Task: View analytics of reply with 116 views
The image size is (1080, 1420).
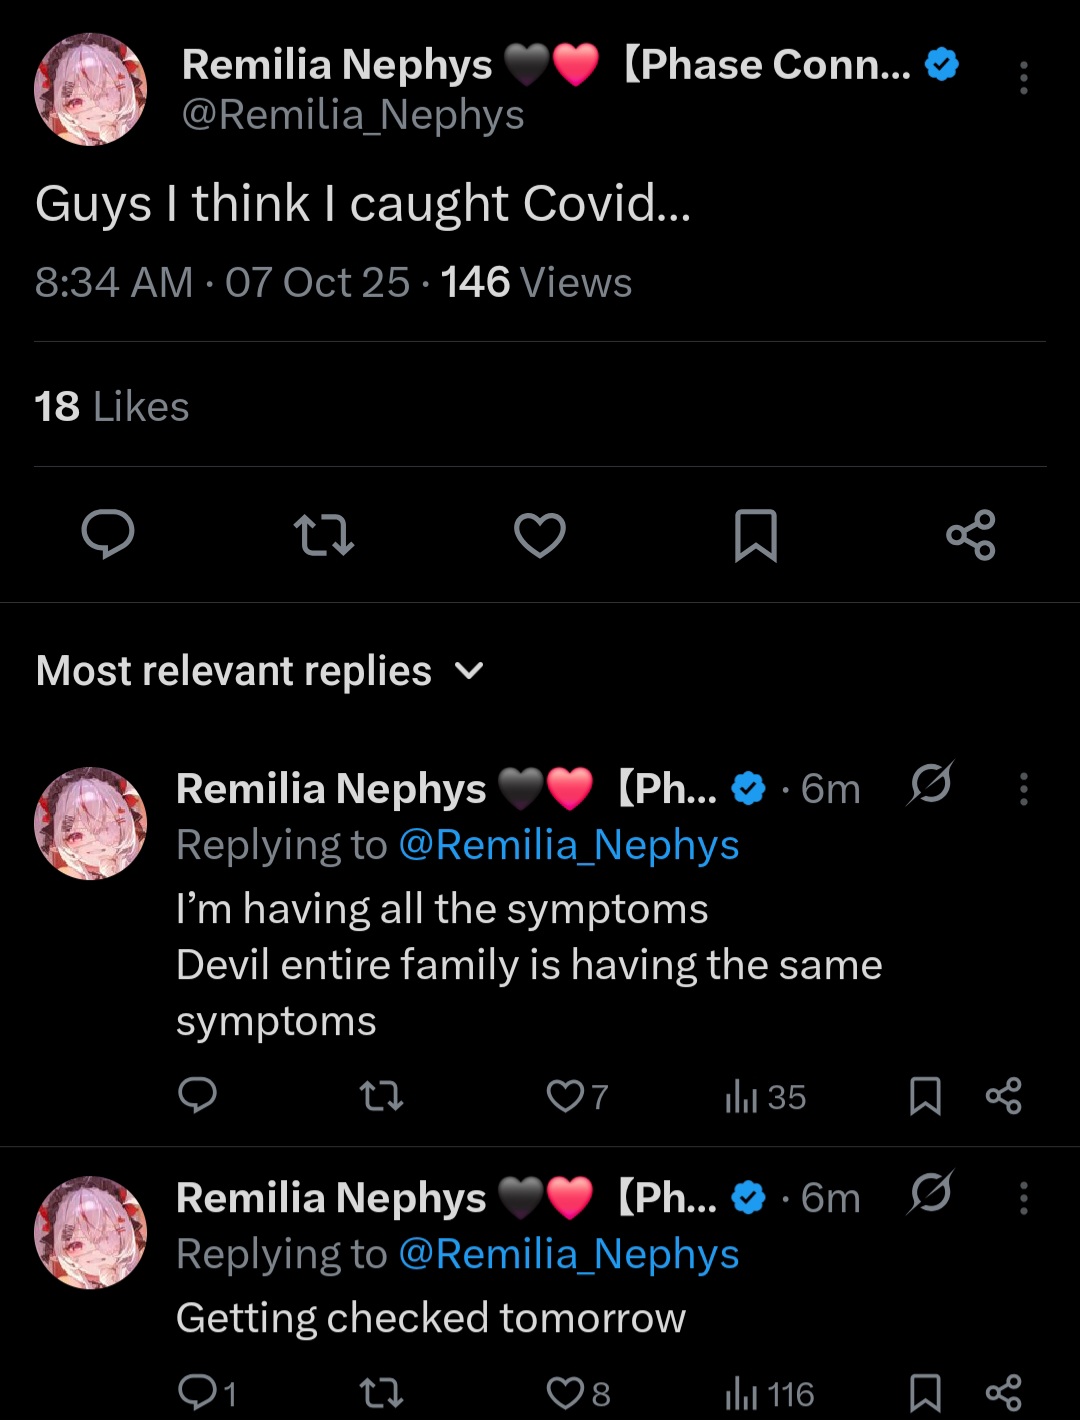Action: coord(769,1393)
